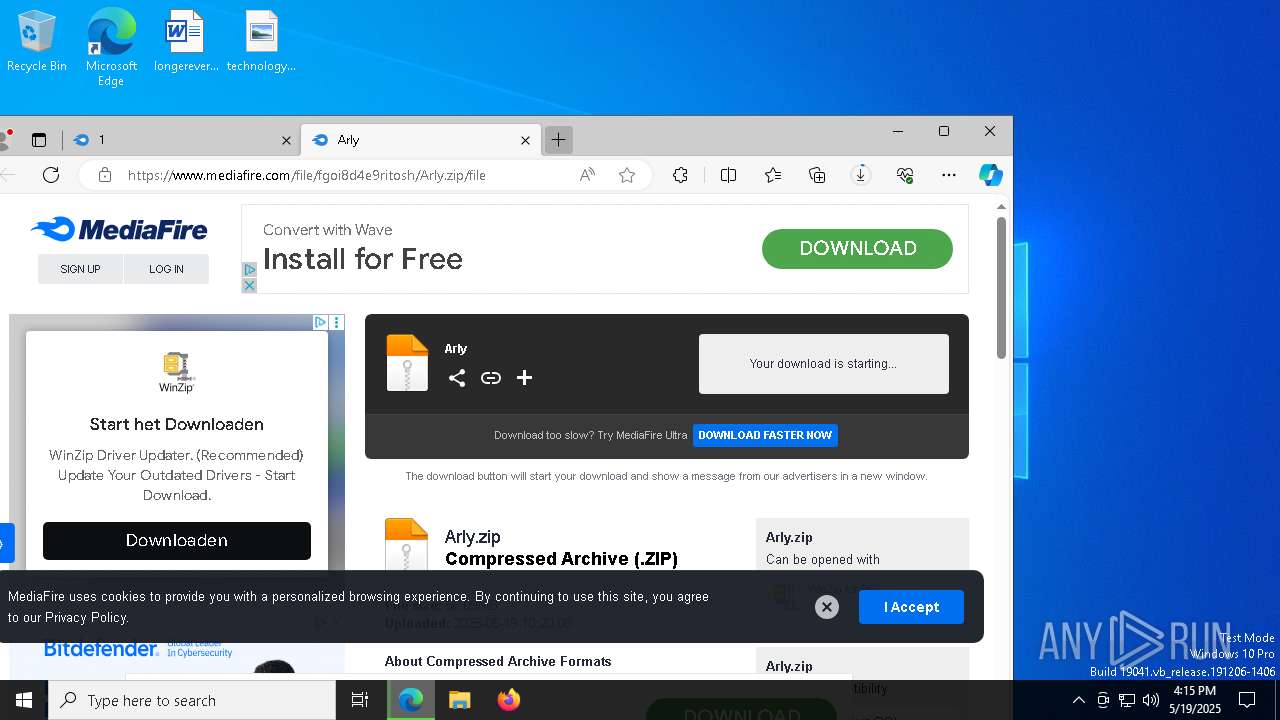Copy link for Arly file
Image resolution: width=1280 pixels, height=720 pixels.
[x=491, y=378]
